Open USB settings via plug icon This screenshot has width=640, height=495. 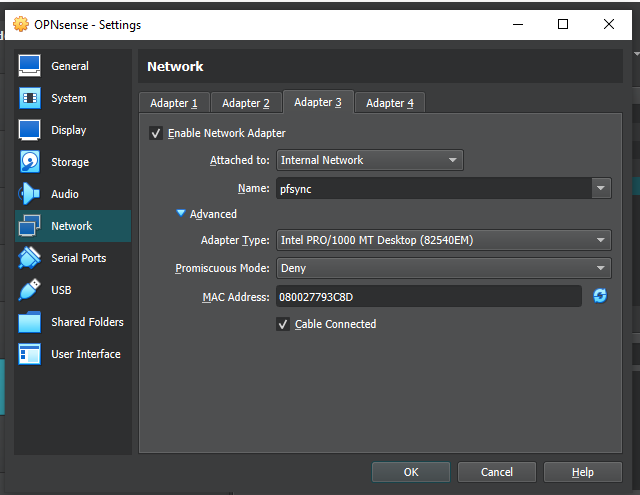click(x=29, y=290)
